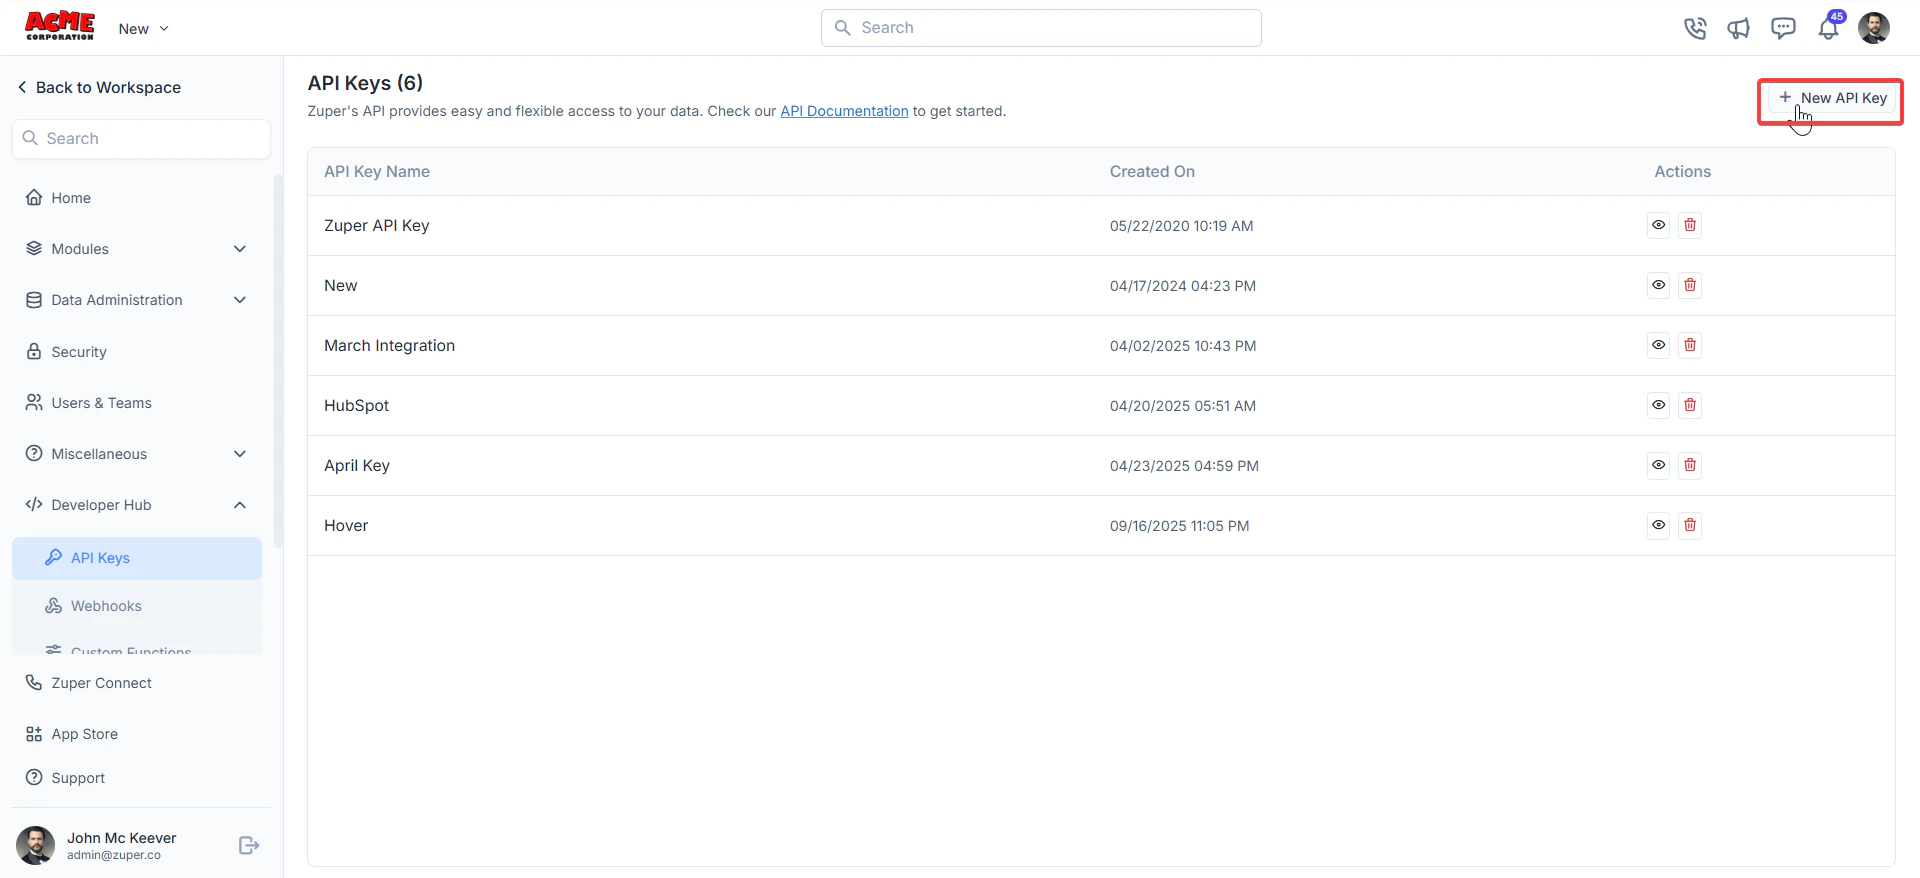Delete the Zuper API Key

[1690, 225]
